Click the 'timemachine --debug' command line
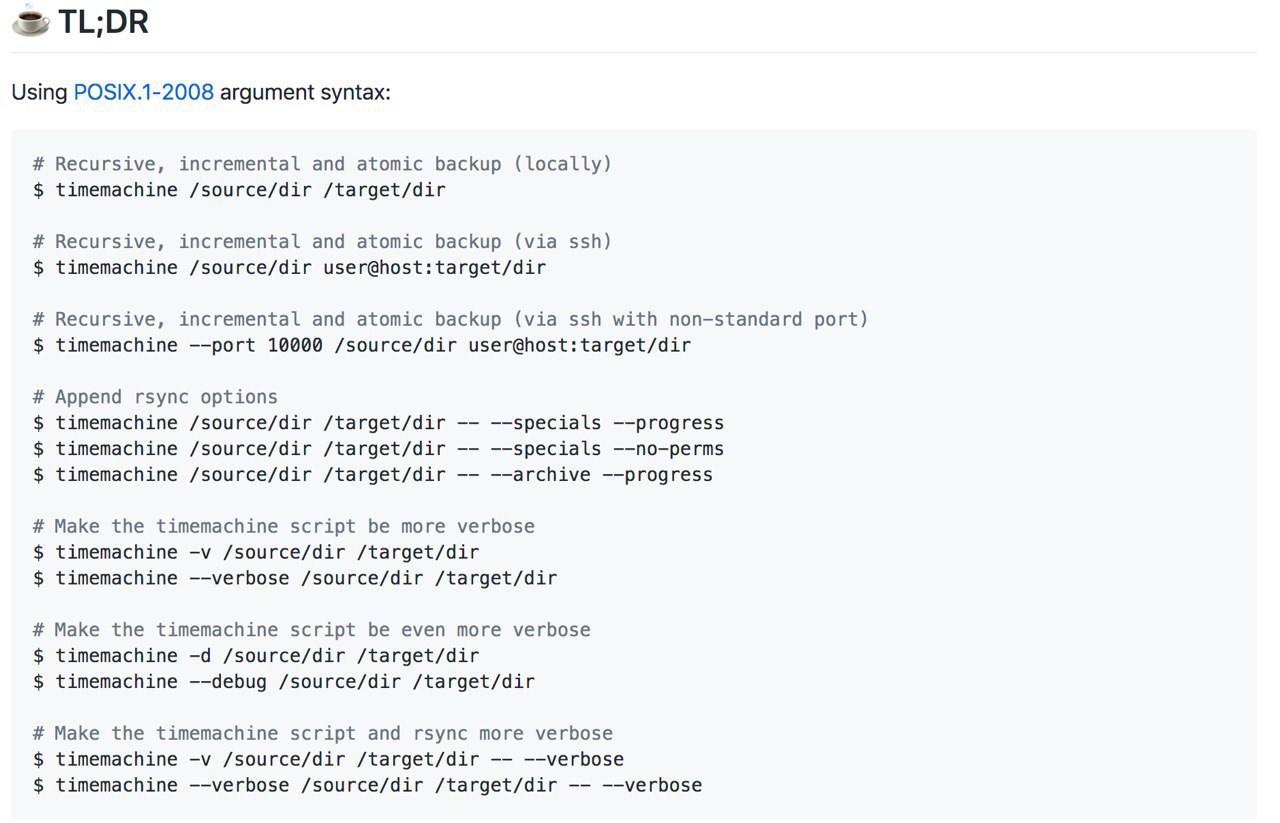Screen dimensions: 1280x823 tap(284, 682)
